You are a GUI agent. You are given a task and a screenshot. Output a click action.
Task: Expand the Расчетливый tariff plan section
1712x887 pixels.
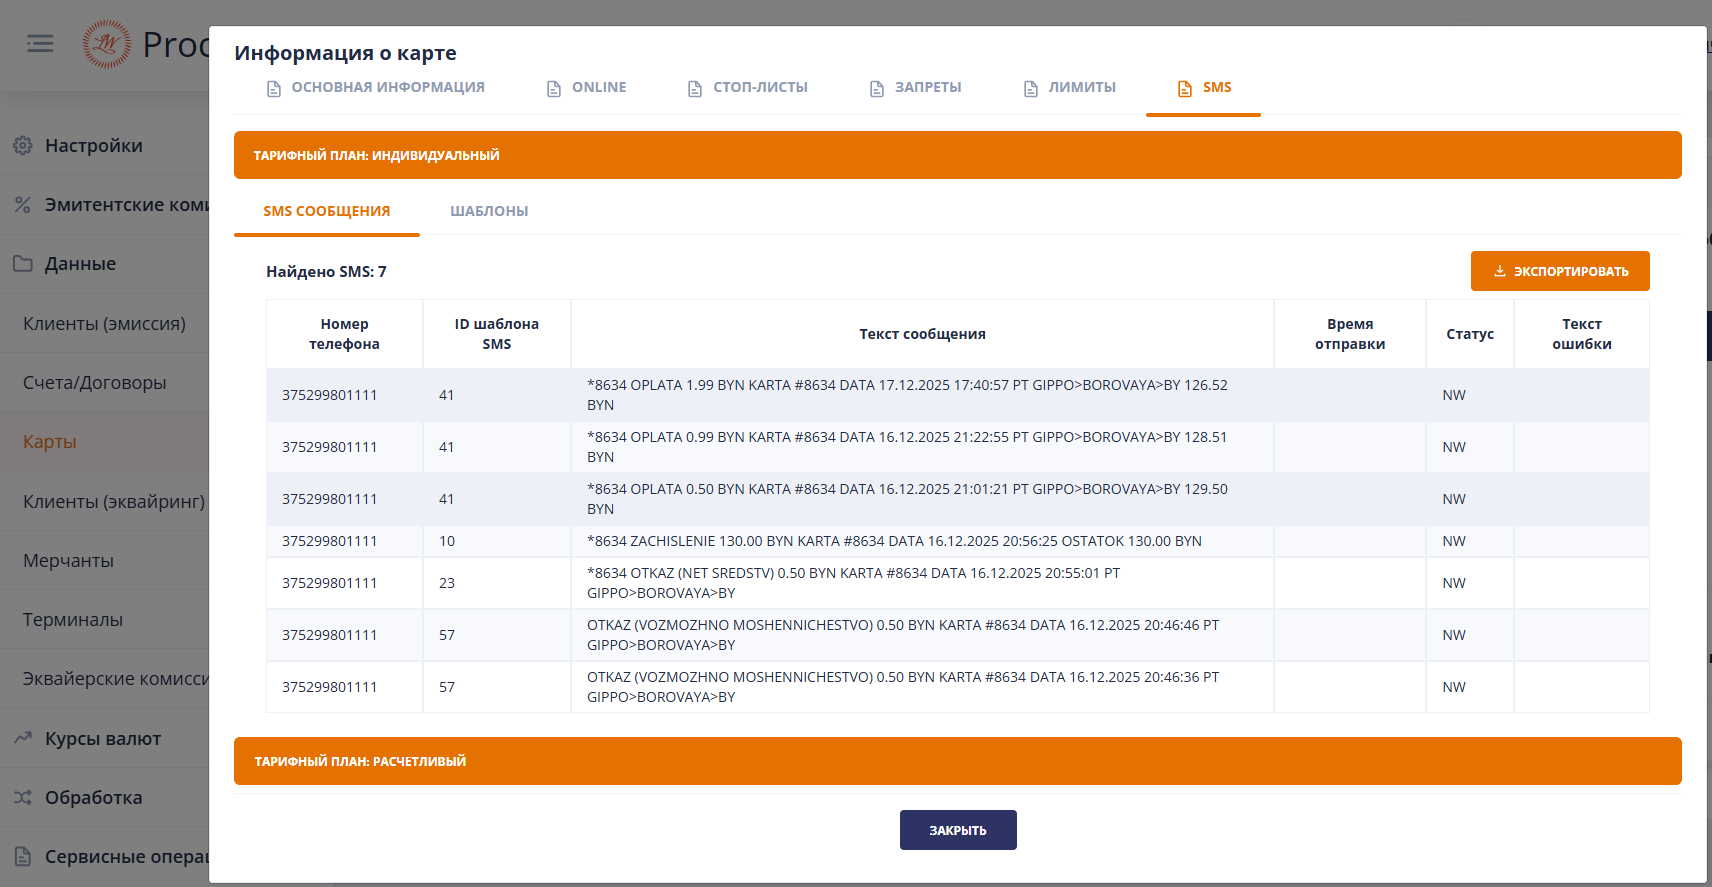957,761
